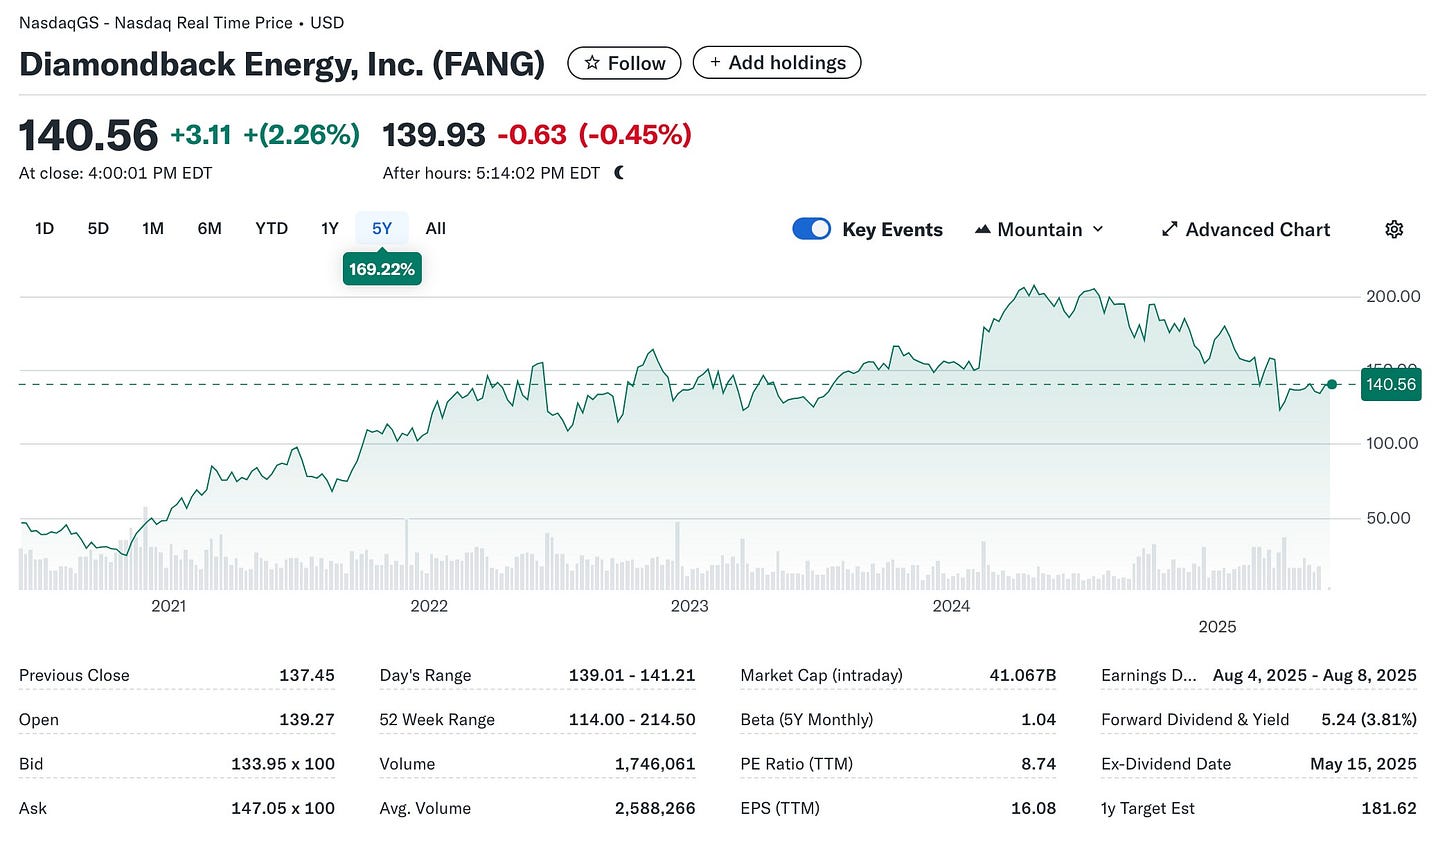Click the Ex-Dividend Date value May 15, 2025
The height and width of the screenshot is (845, 1456).
pos(1363,763)
